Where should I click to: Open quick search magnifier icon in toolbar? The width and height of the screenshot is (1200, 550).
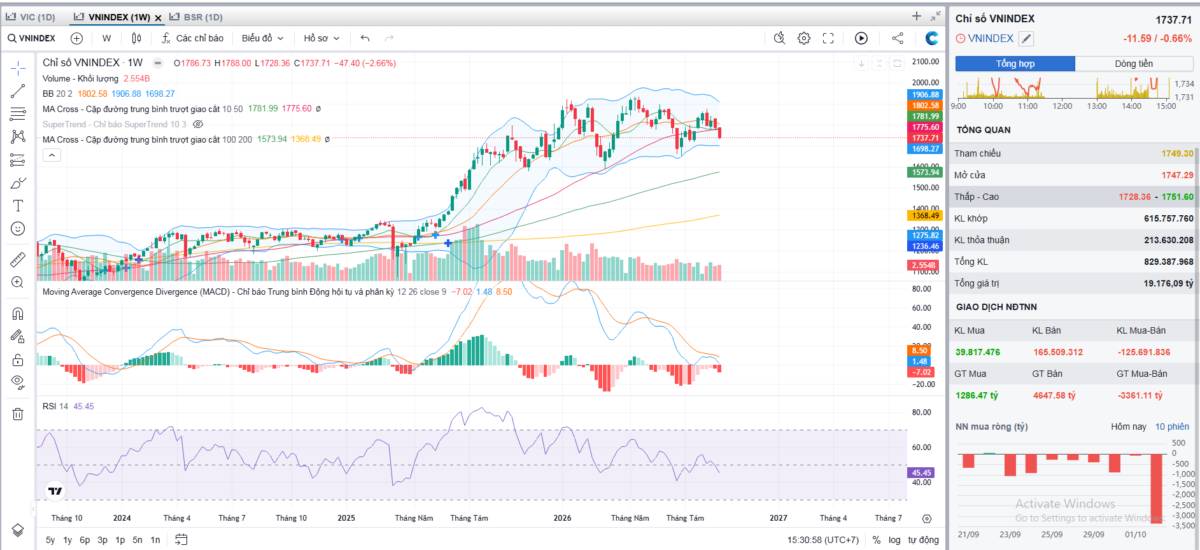tap(780, 38)
